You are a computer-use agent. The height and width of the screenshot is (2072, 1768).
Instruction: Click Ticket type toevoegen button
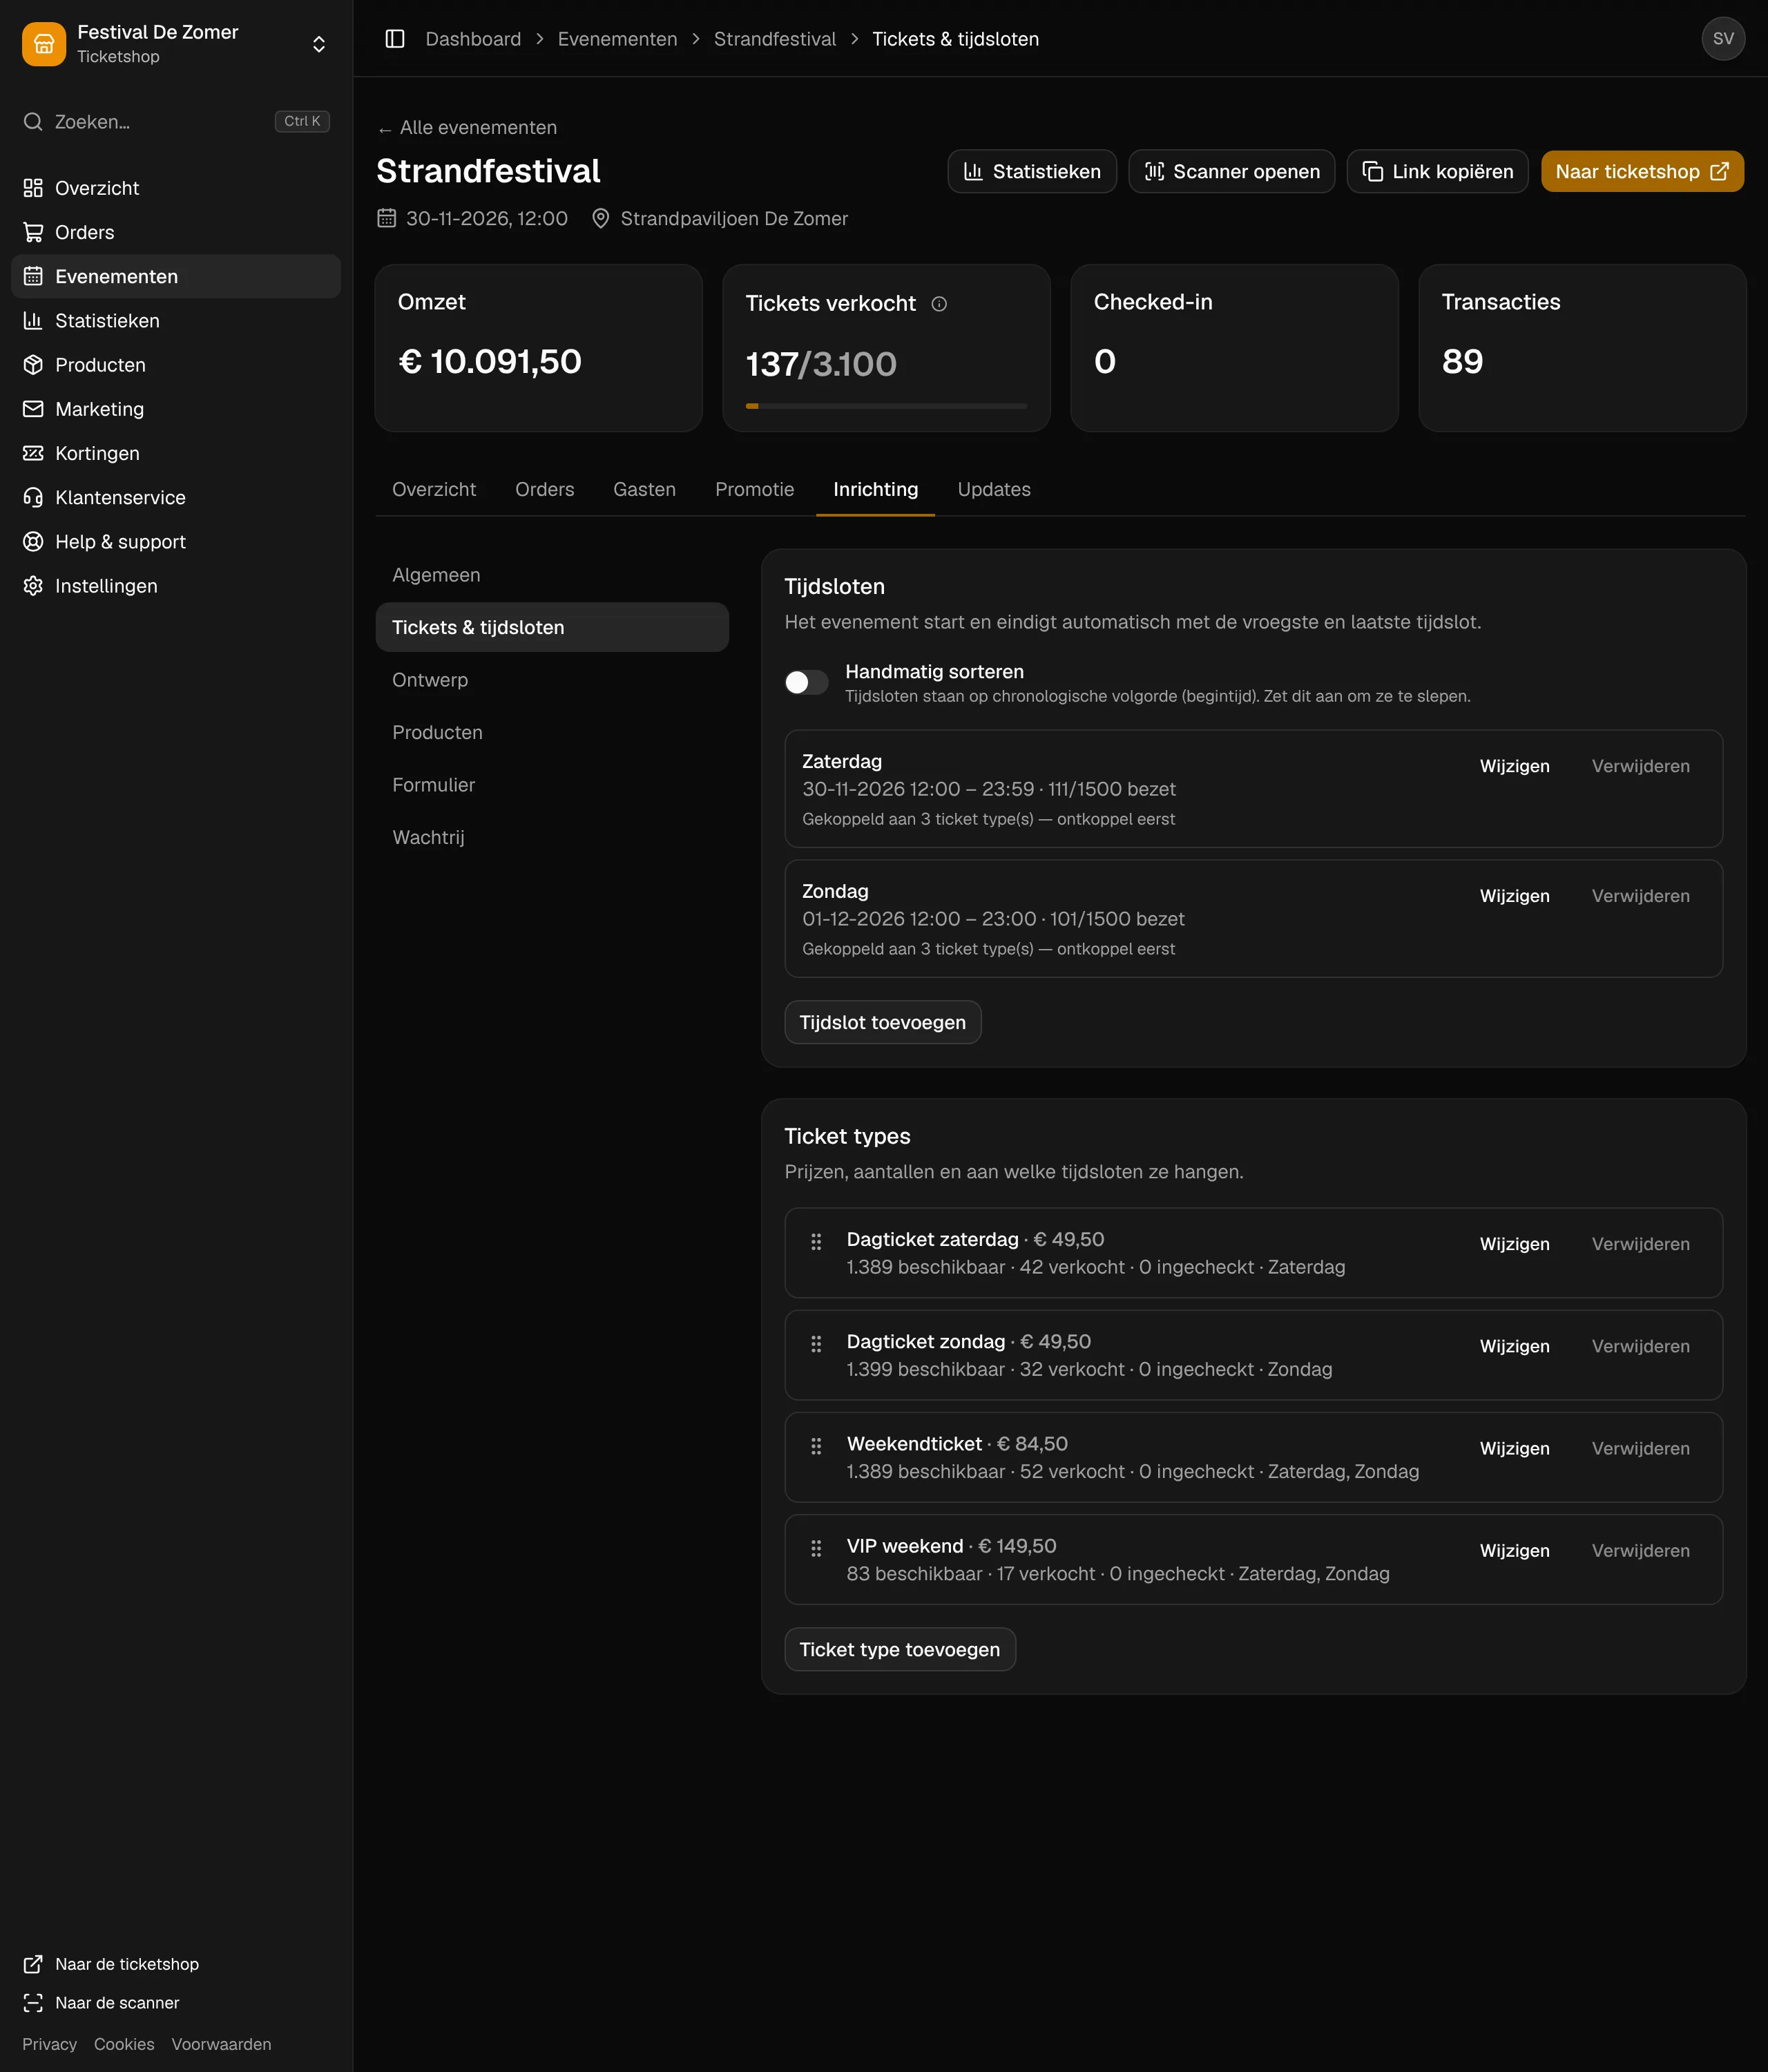(x=899, y=1649)
